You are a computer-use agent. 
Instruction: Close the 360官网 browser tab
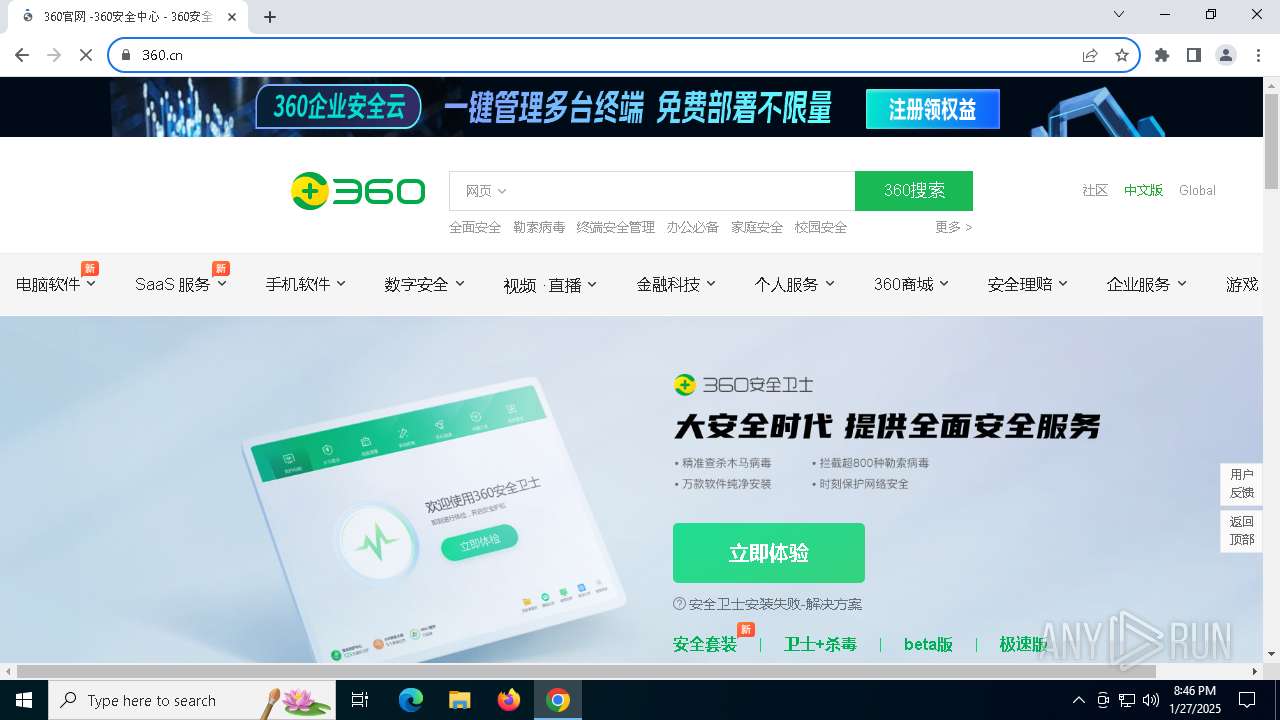[233, 17]
